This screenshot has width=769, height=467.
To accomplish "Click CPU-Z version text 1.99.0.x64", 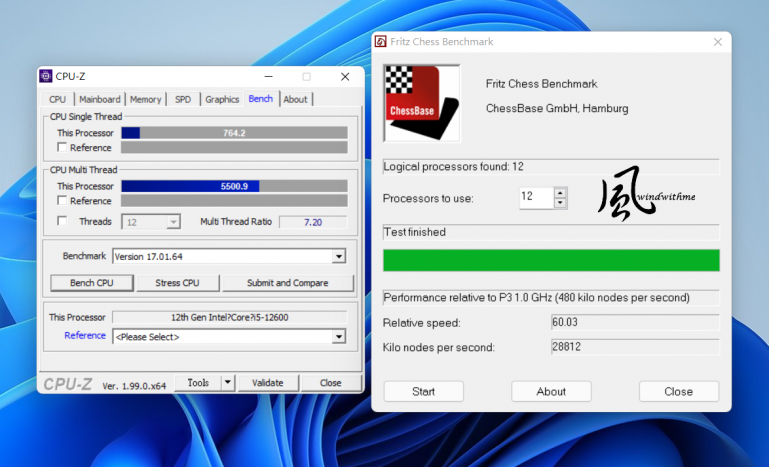I will pos(134,386).
